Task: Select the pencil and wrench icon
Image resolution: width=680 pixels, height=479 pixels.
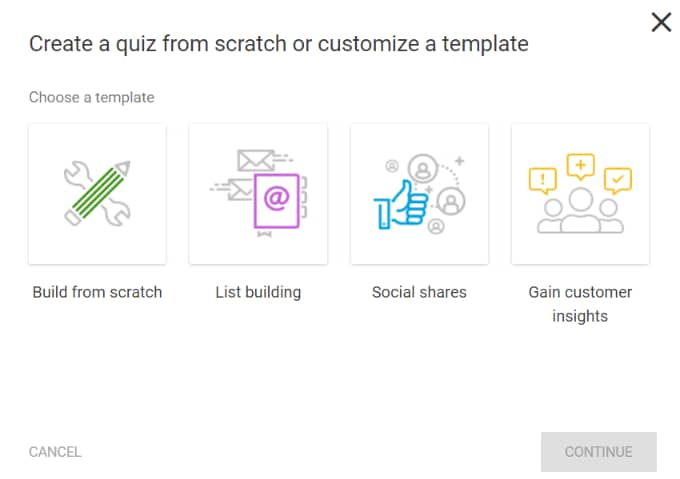Action: (97, 194)
